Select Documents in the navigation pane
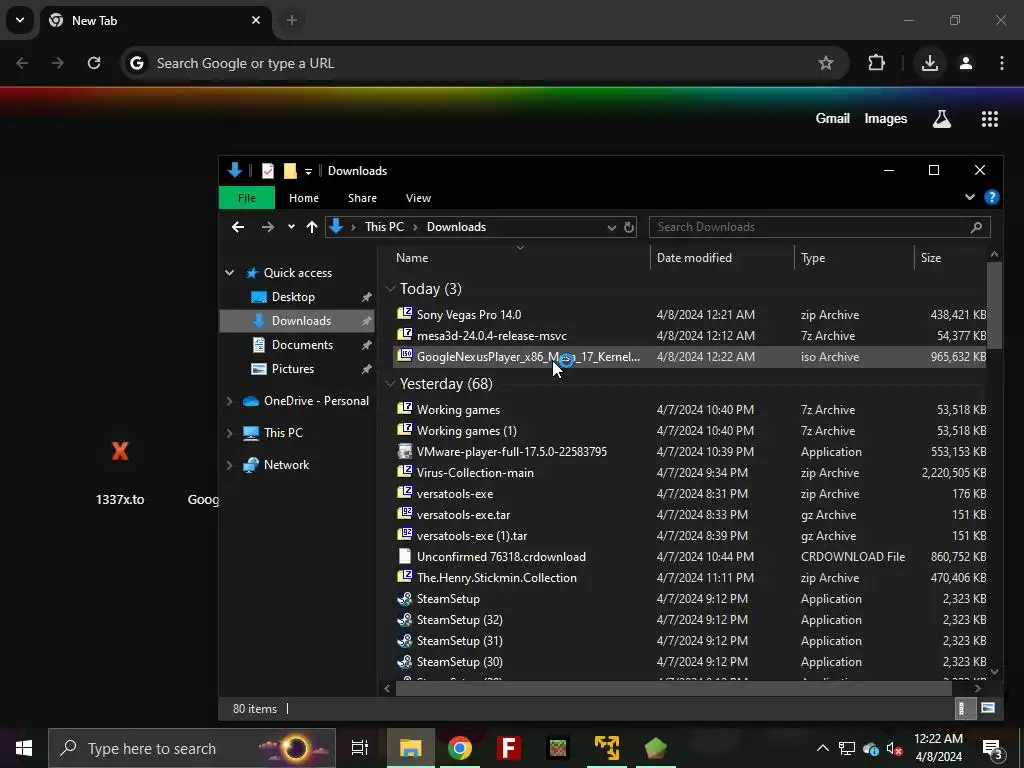This screenshot has height=768, width=1024. pyautogui.click(x=302, y=344)
